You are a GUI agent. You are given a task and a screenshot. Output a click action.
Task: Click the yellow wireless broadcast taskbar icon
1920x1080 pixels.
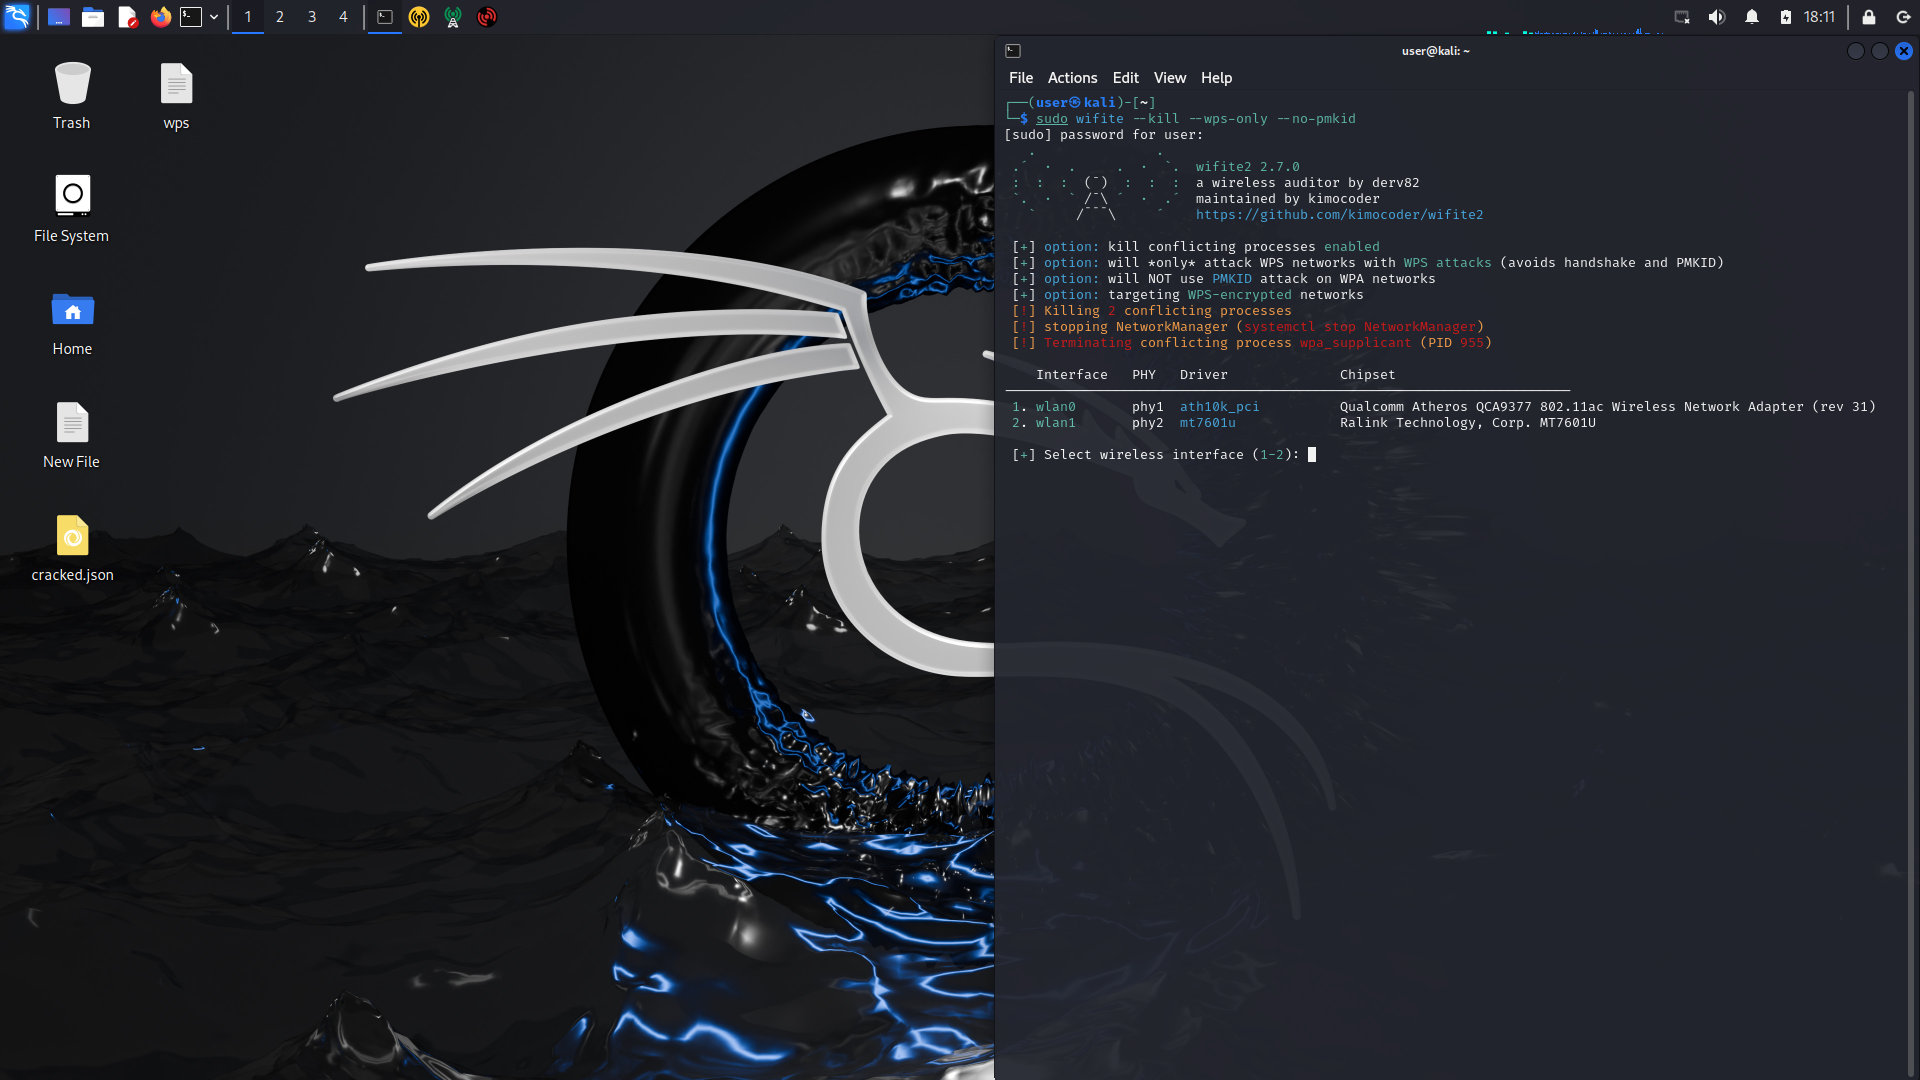point(419,17)
